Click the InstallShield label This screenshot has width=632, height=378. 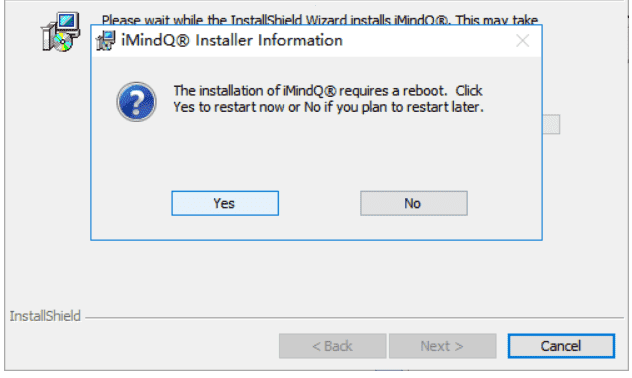[x=45, y=316]
